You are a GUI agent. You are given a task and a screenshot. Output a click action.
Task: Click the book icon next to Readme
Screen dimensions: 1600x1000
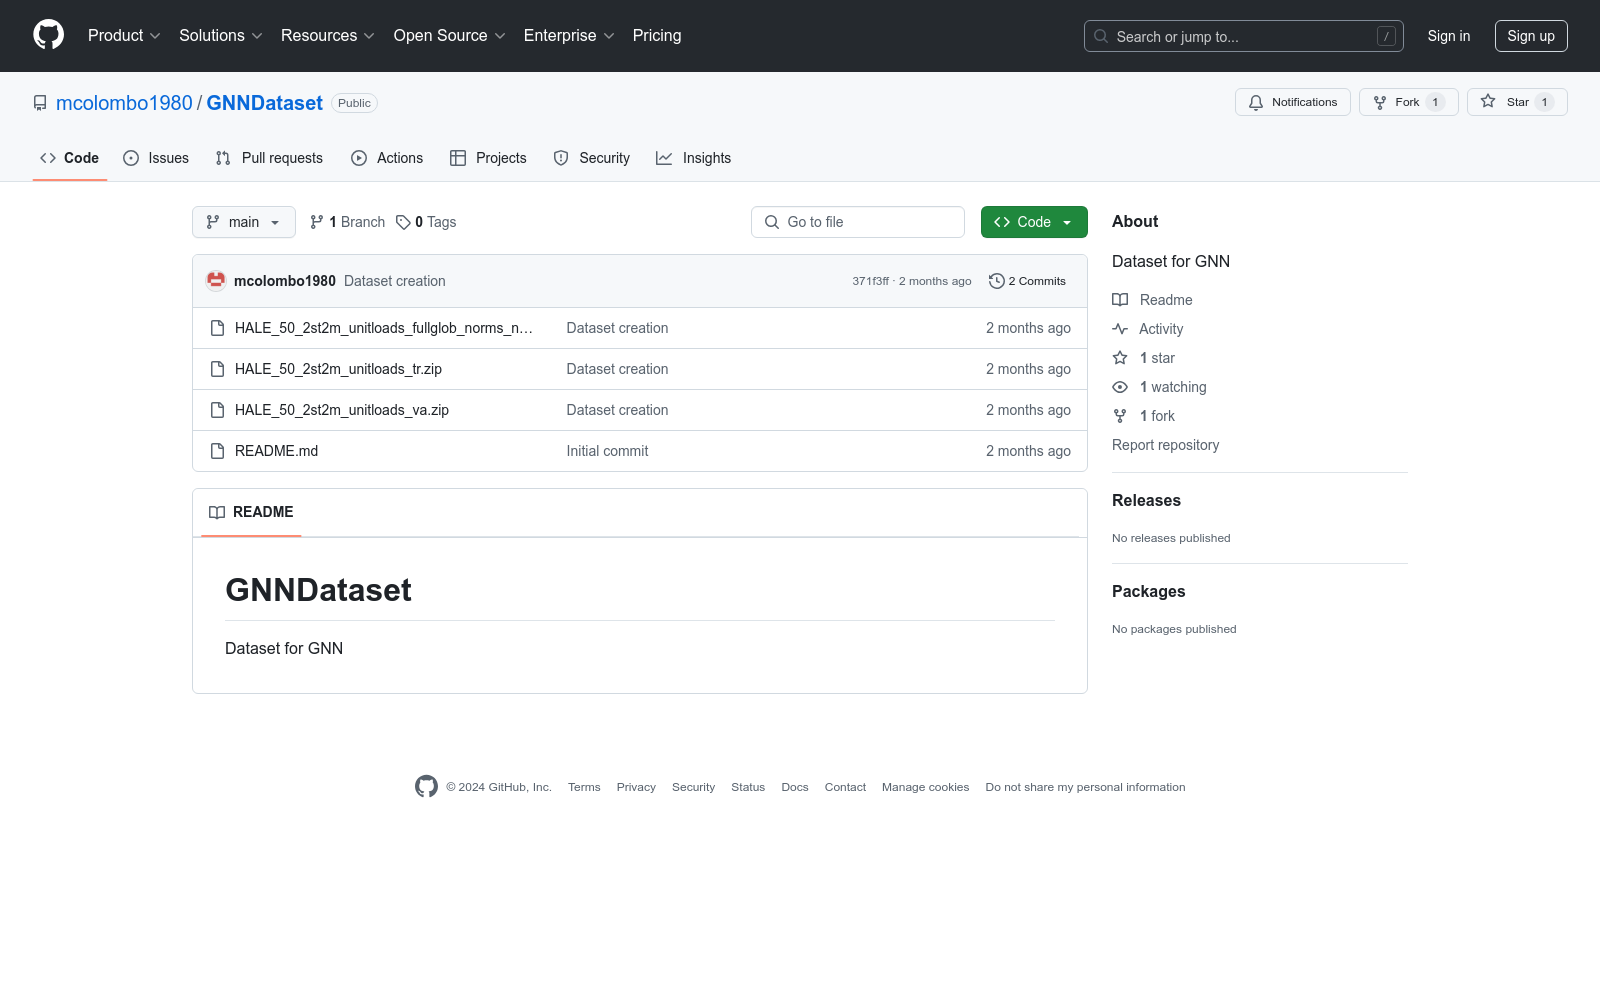click(1120, 300)
